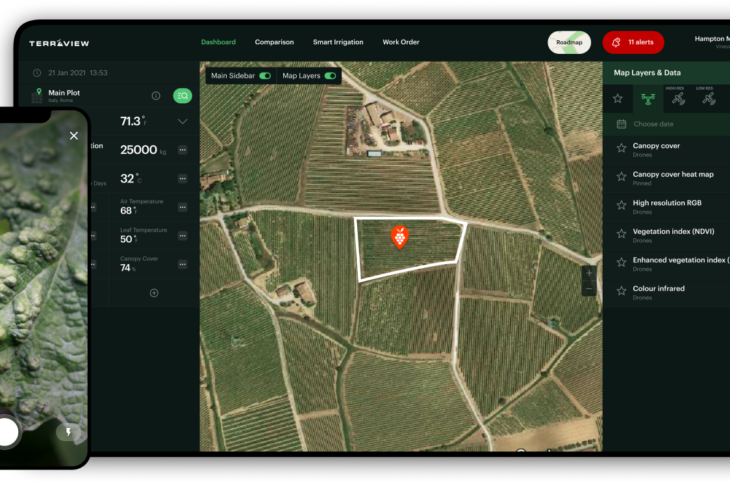The height and width of the screenshot is (485, 730).
Task: Star the Colour infrared layer
Action: [x=621, y=291]
